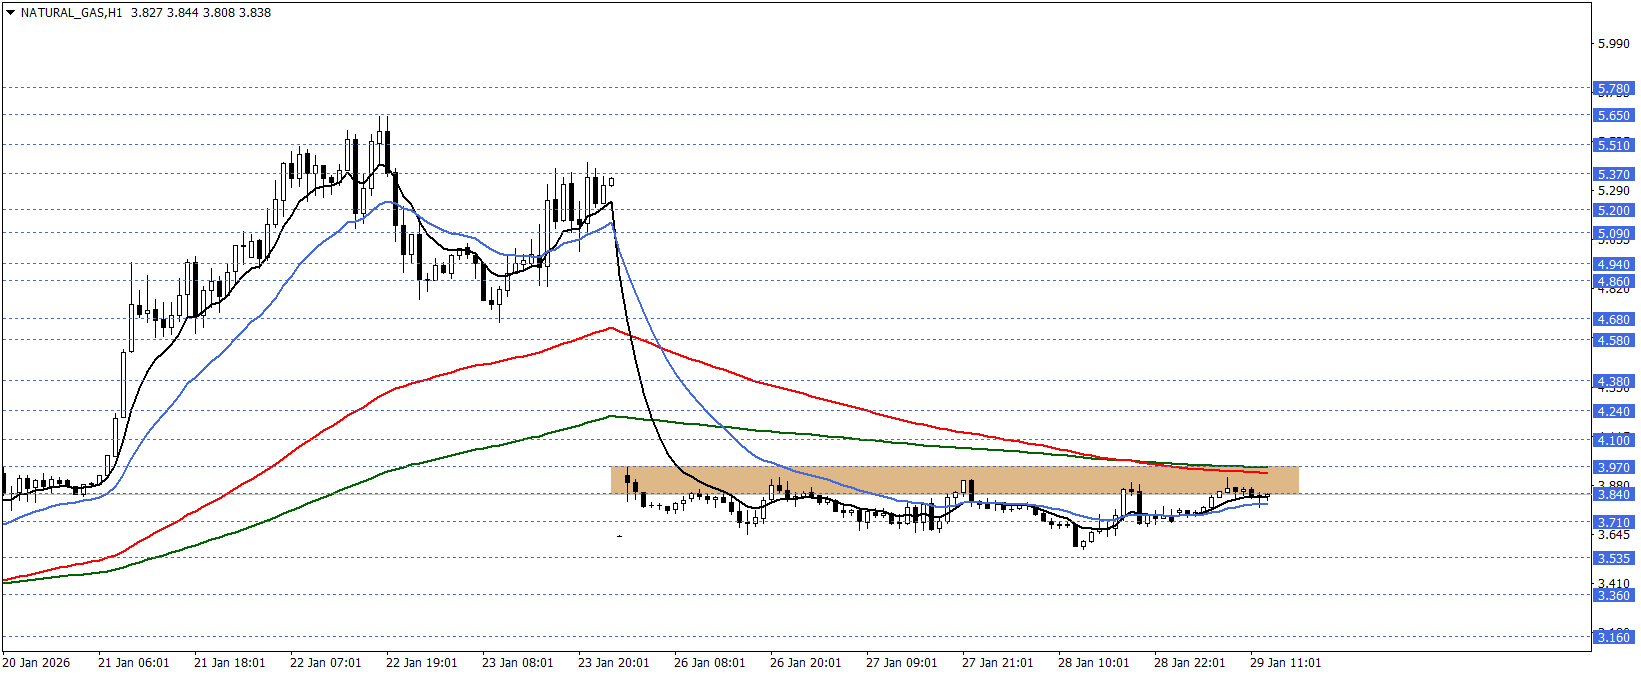Click the 20 Jan 2026 date label
This screenshot has width=1641, height=675.
tap(37, 662)
